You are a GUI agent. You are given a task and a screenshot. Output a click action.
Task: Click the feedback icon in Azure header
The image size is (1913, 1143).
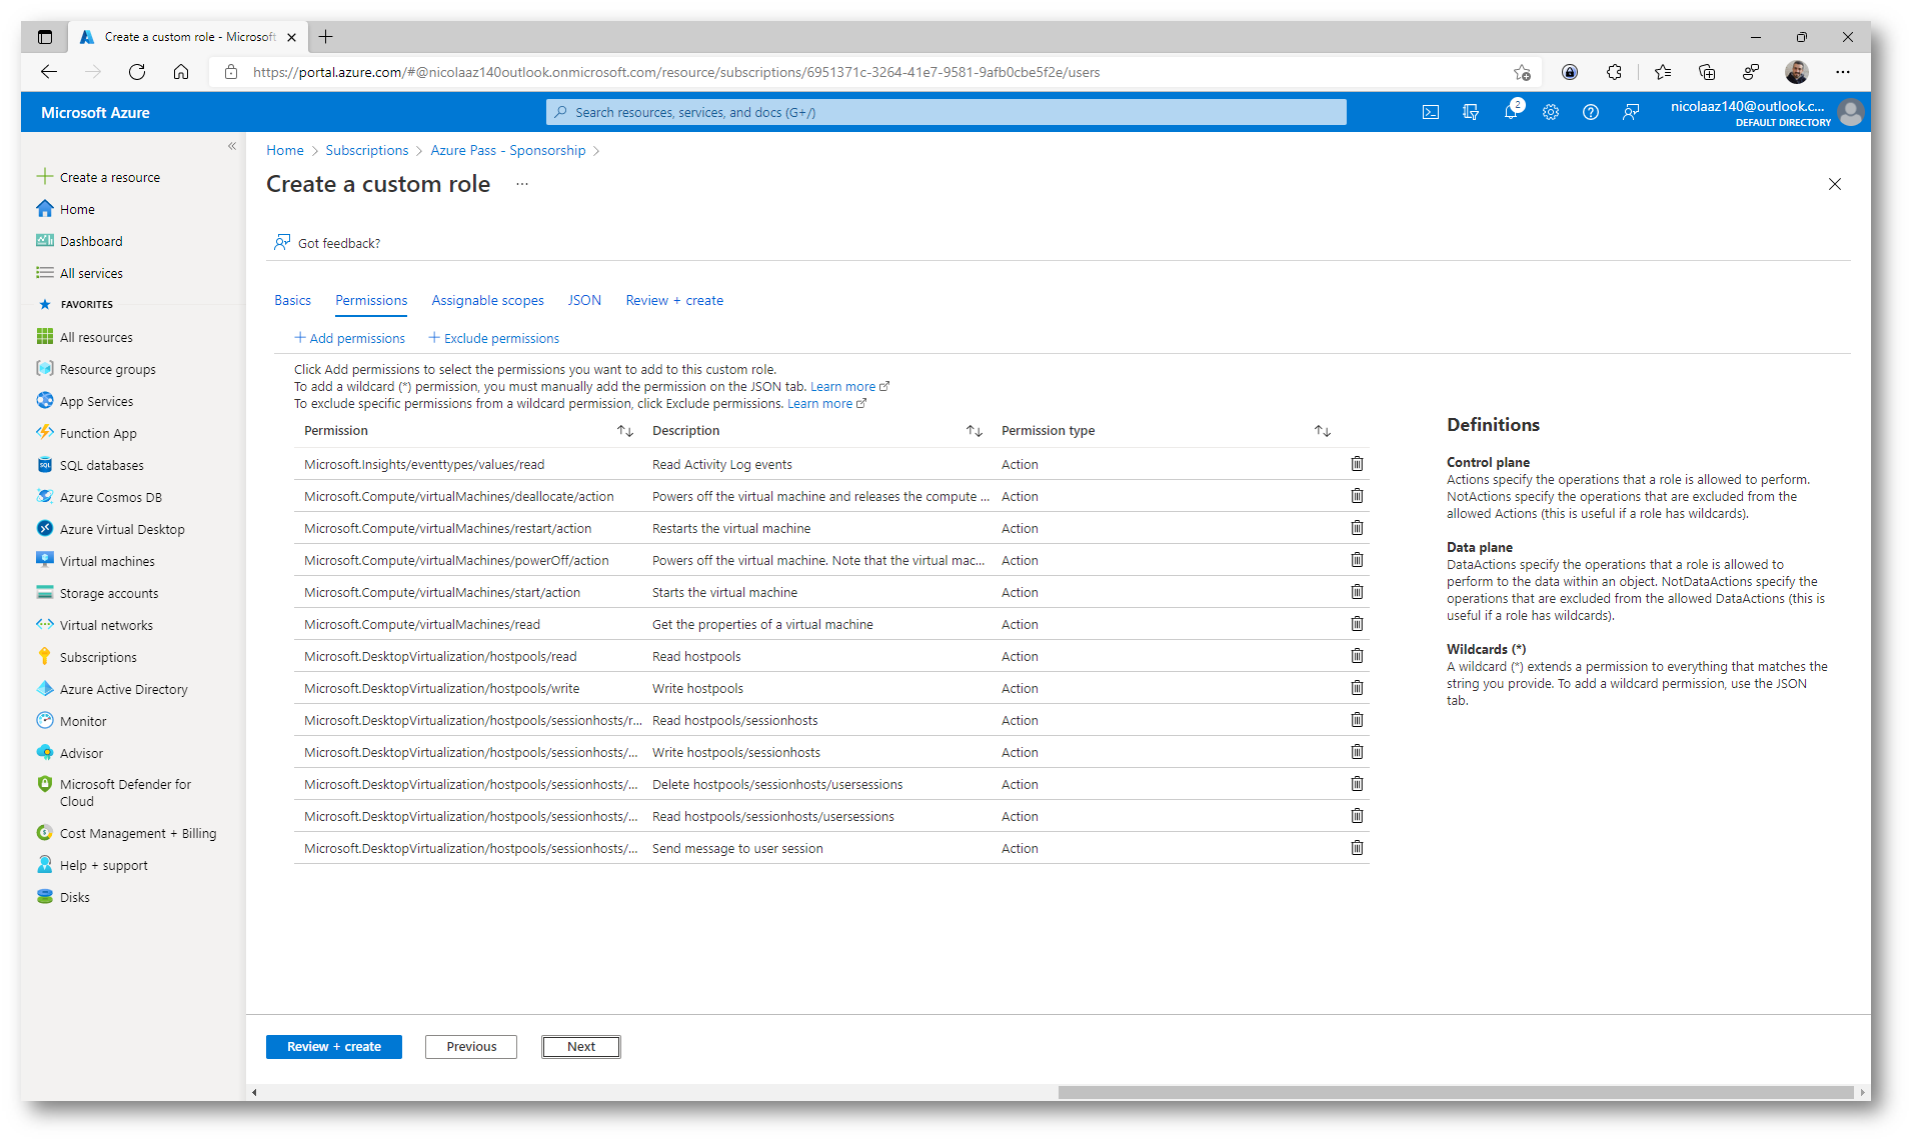click(1631, 112)
